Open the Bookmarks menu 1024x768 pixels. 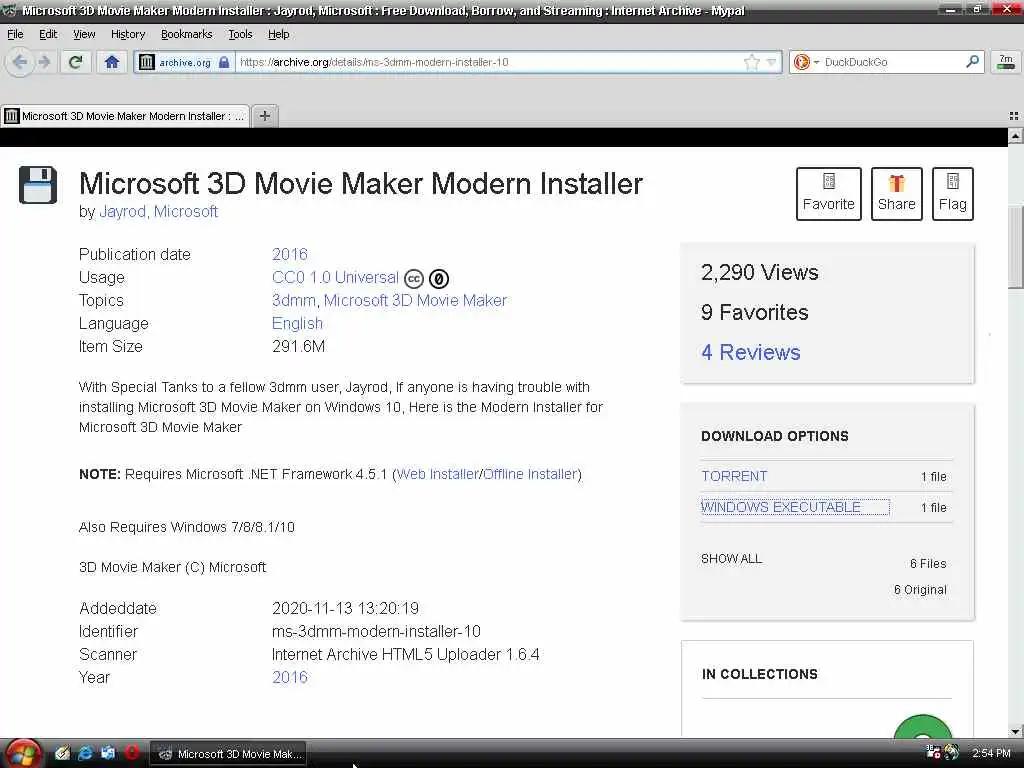pos(186,34)
